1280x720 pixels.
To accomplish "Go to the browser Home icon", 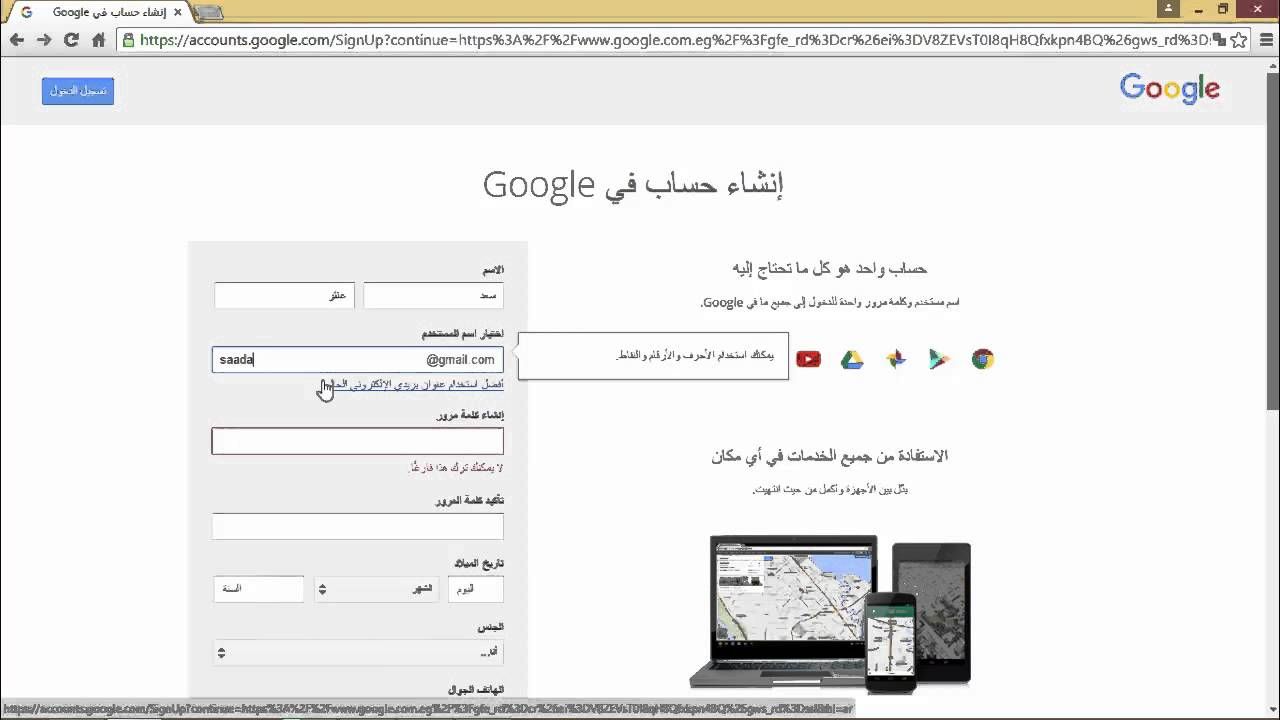I will (98, 40).
